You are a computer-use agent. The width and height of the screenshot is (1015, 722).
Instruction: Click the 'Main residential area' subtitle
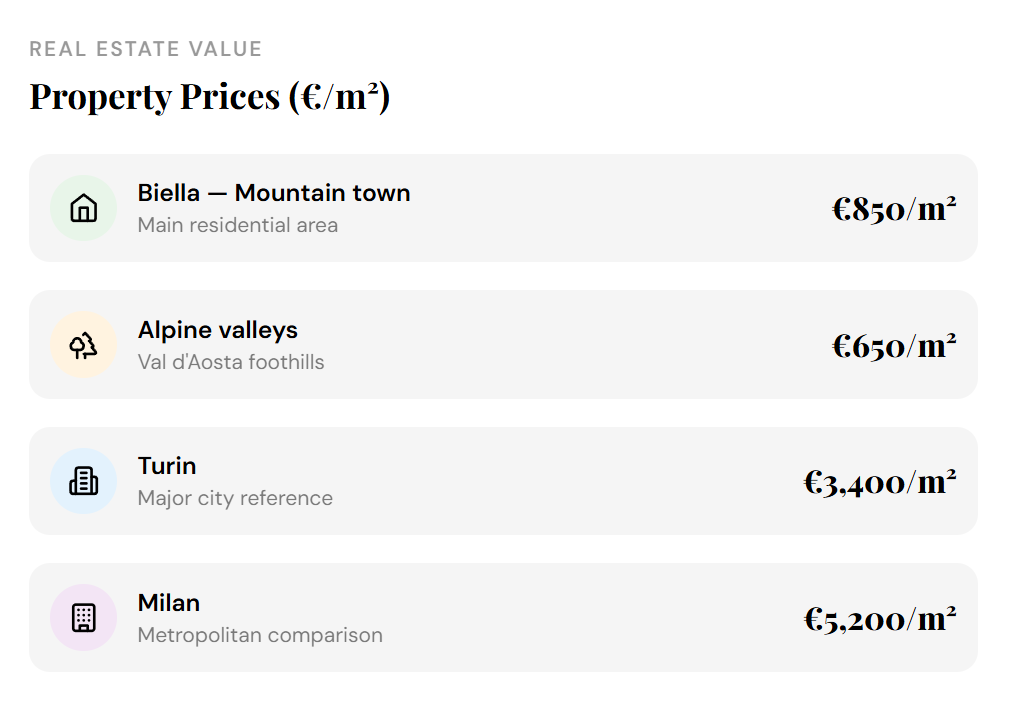[238, 225]
